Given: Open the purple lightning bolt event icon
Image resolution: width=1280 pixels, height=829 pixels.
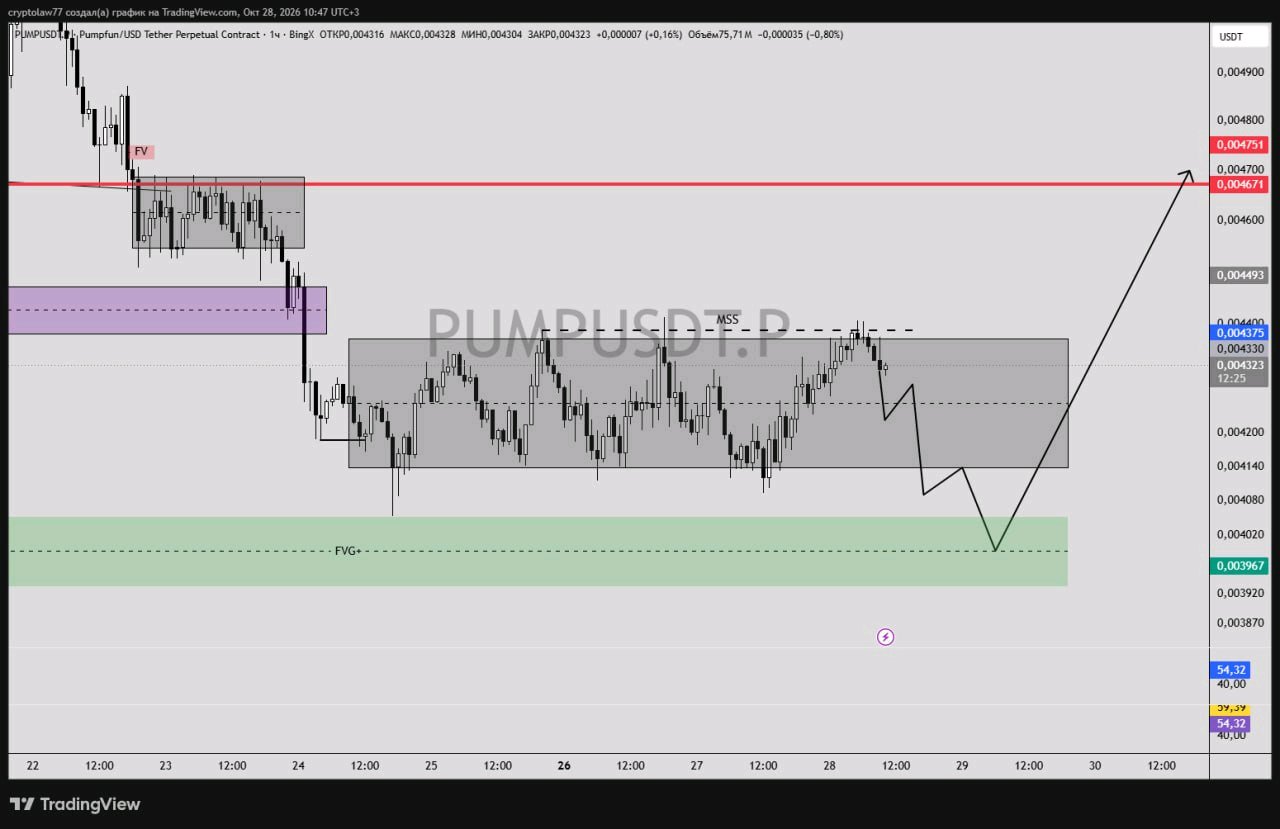Looking at the screenshot, I should [885, 637].
